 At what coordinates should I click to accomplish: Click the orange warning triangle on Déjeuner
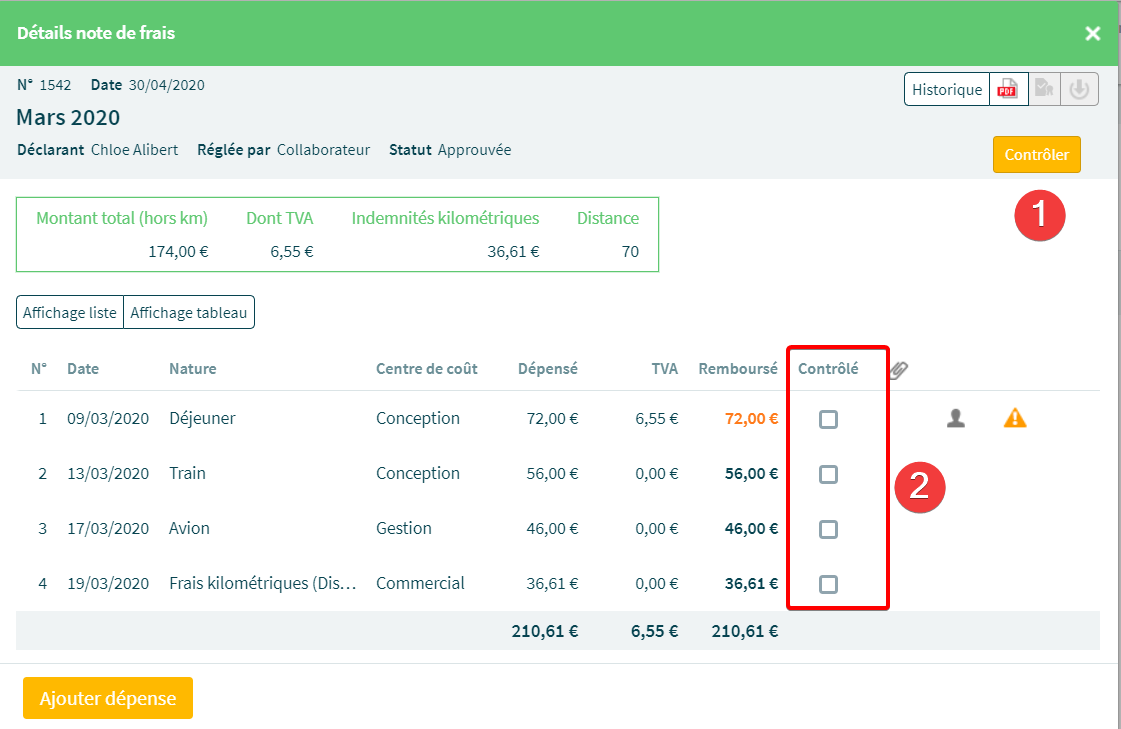1015,419
